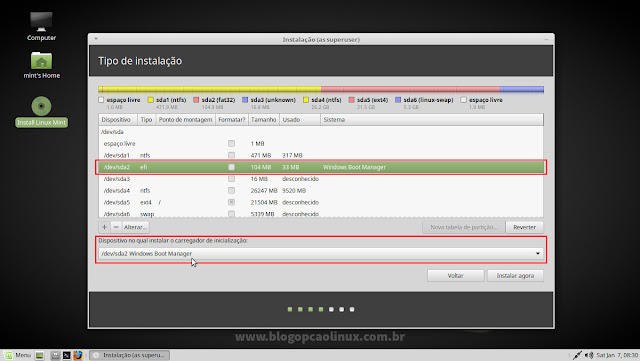This screenshot has width=640, height=361.
Task: Click the sda5 (ext4) red legend swatch
Action: click(x=351, y=100)
